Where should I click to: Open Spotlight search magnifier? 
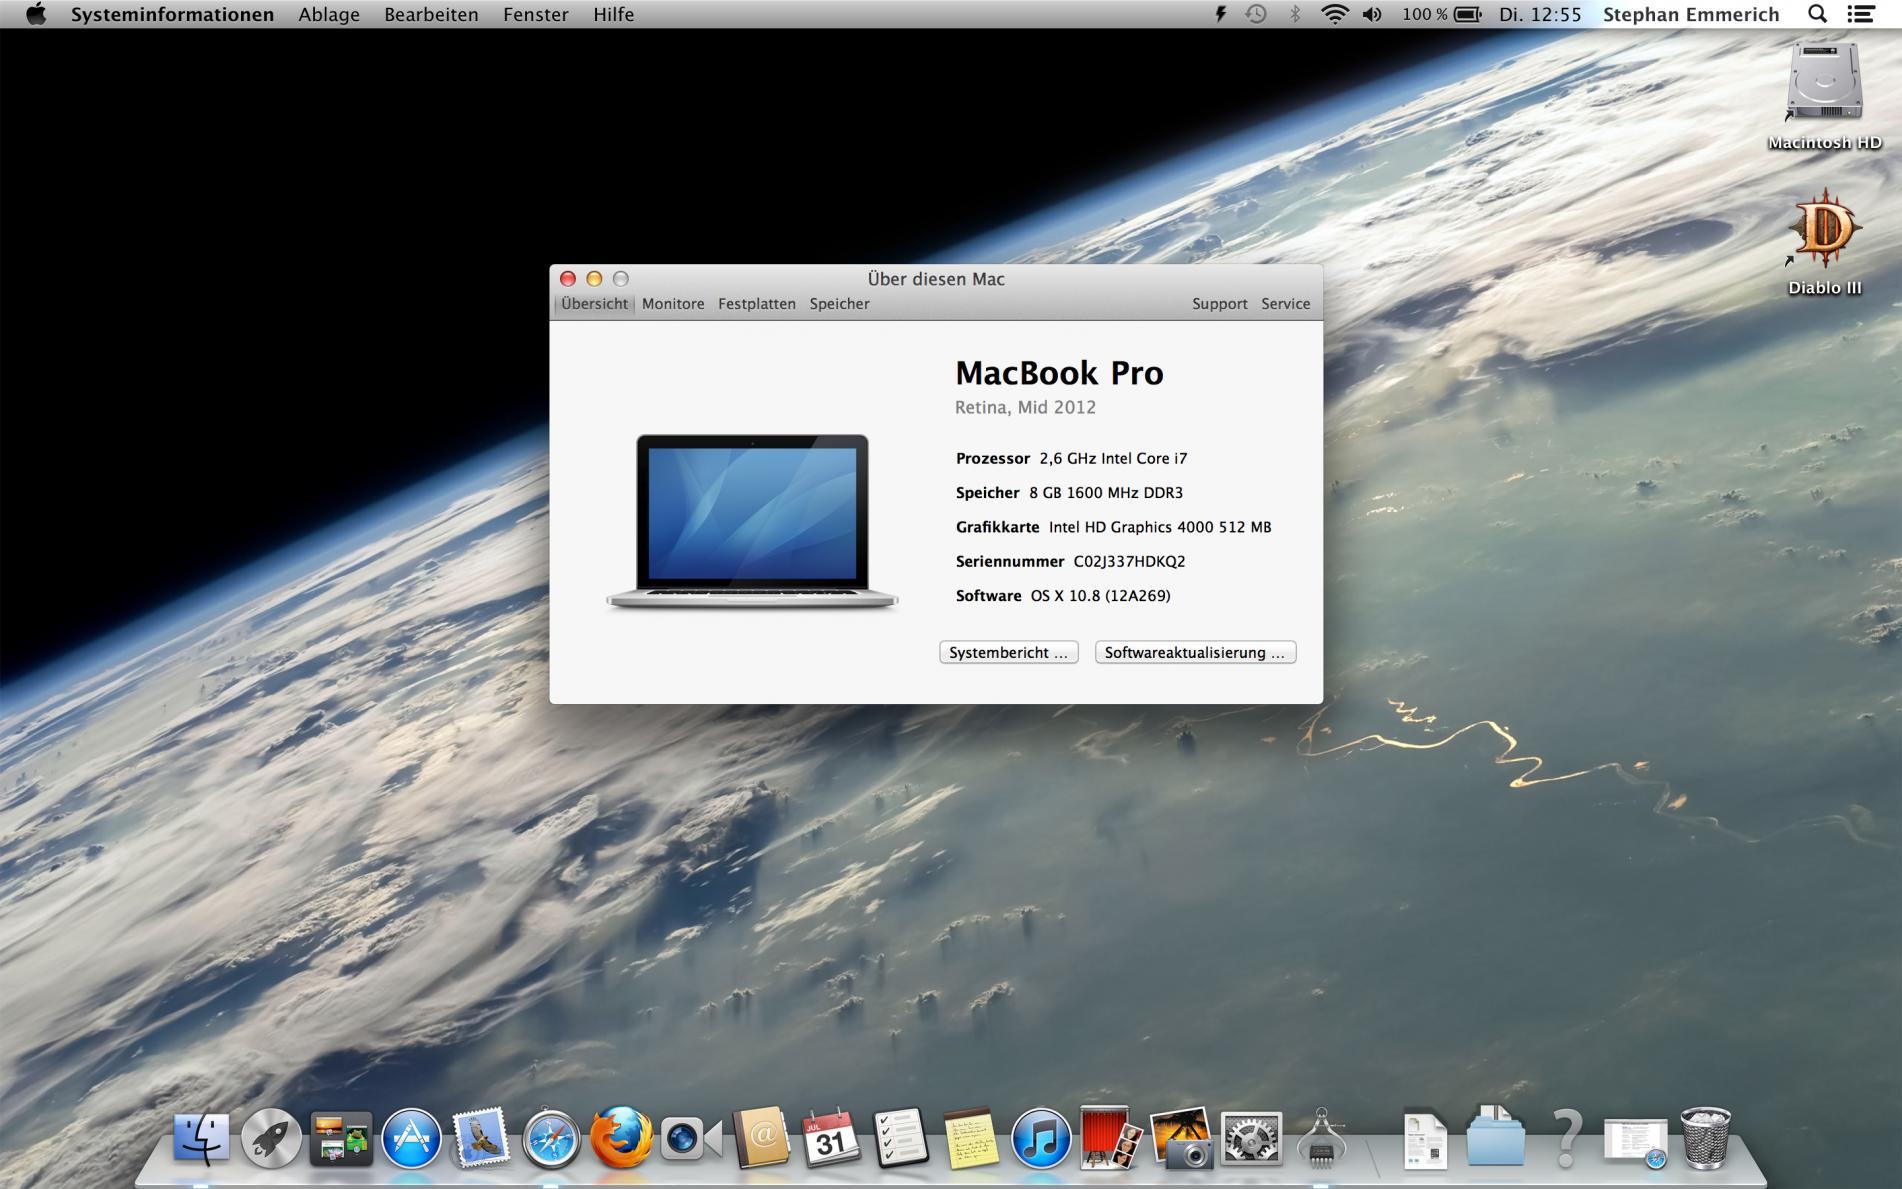pyautogui.click(x=1817, y=14)
